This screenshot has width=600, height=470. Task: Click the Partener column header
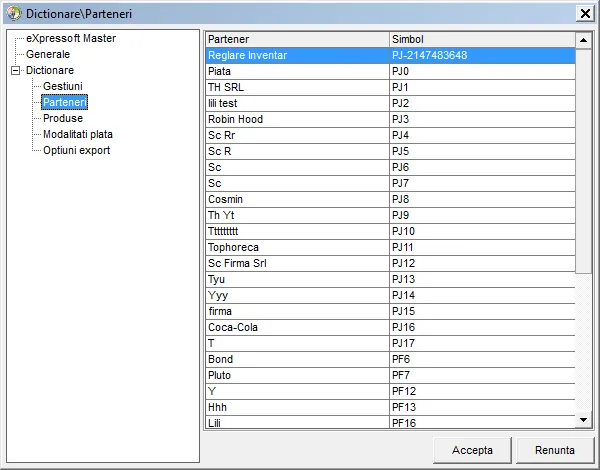(297, 39)
